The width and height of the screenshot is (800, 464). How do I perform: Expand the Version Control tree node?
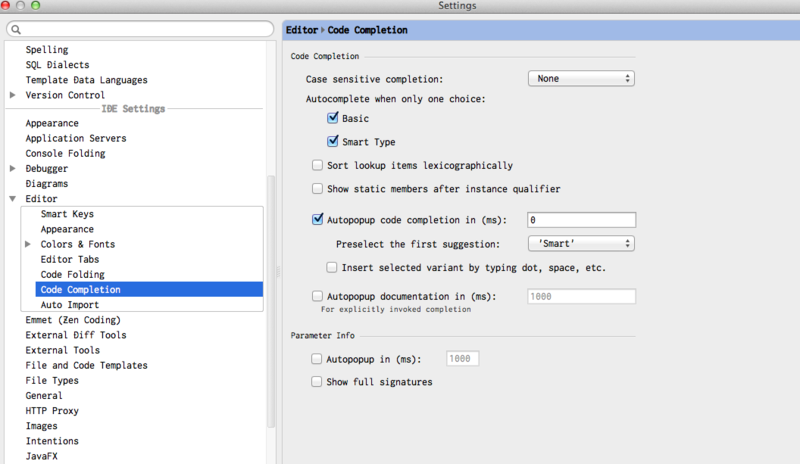tap(13, 95)
